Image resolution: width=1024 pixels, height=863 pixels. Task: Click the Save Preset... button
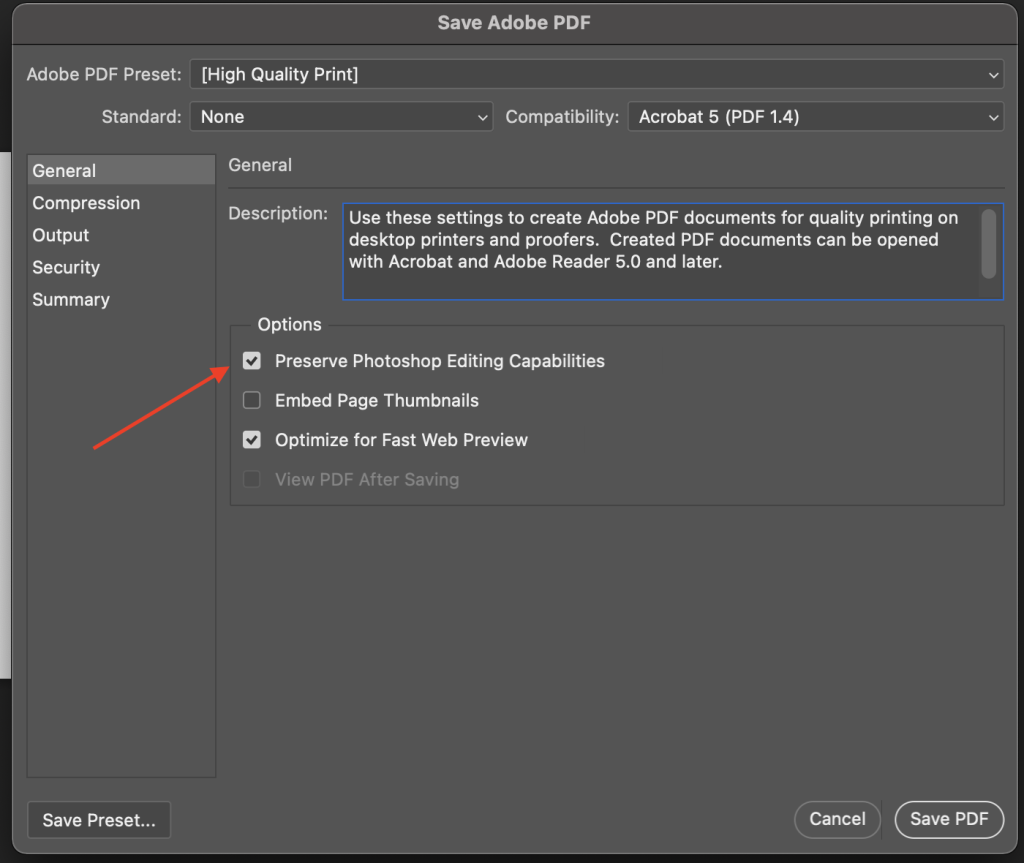click(99, 820)
